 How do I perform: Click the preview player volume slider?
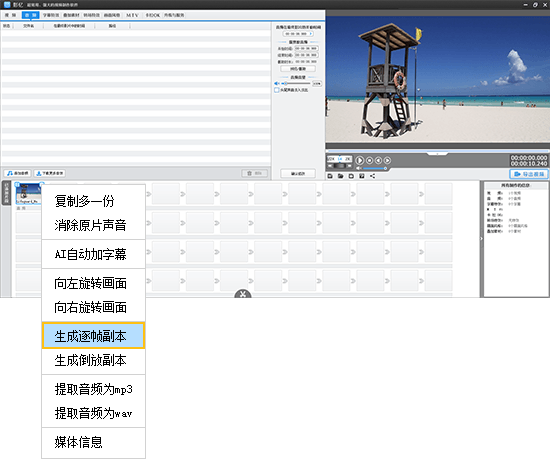[x=375, y=168]
